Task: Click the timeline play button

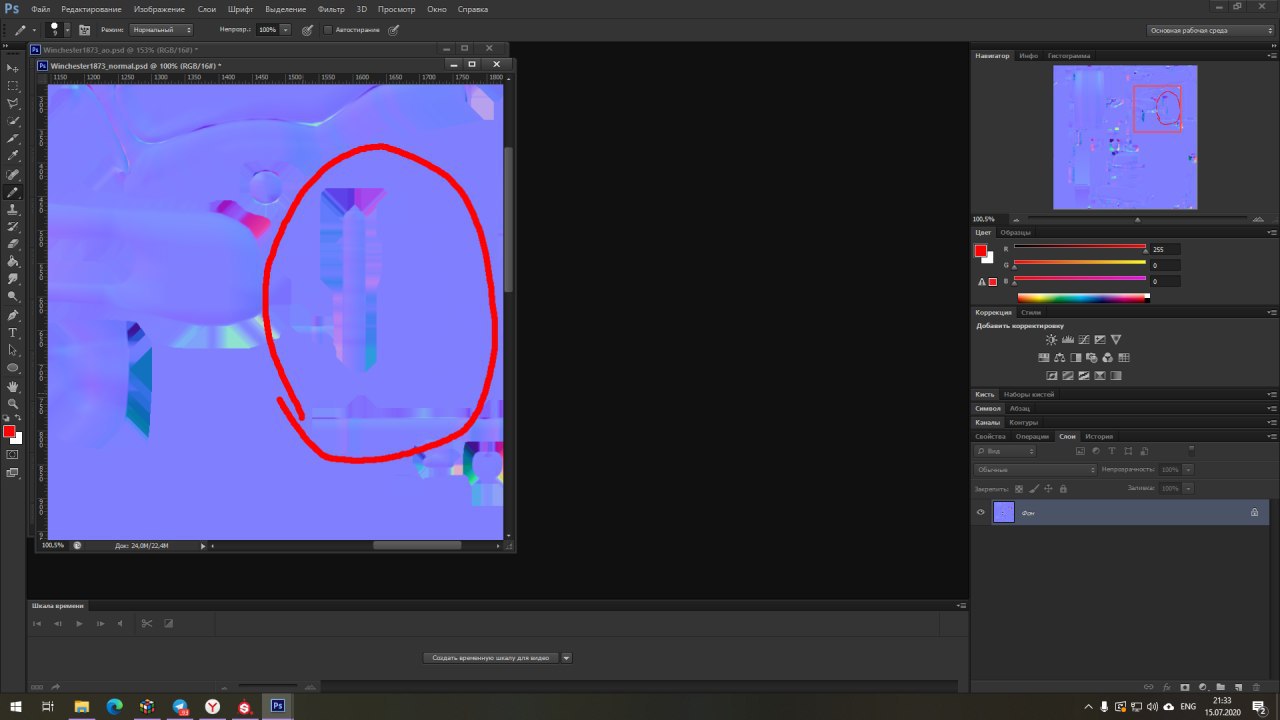Action: 79,623
